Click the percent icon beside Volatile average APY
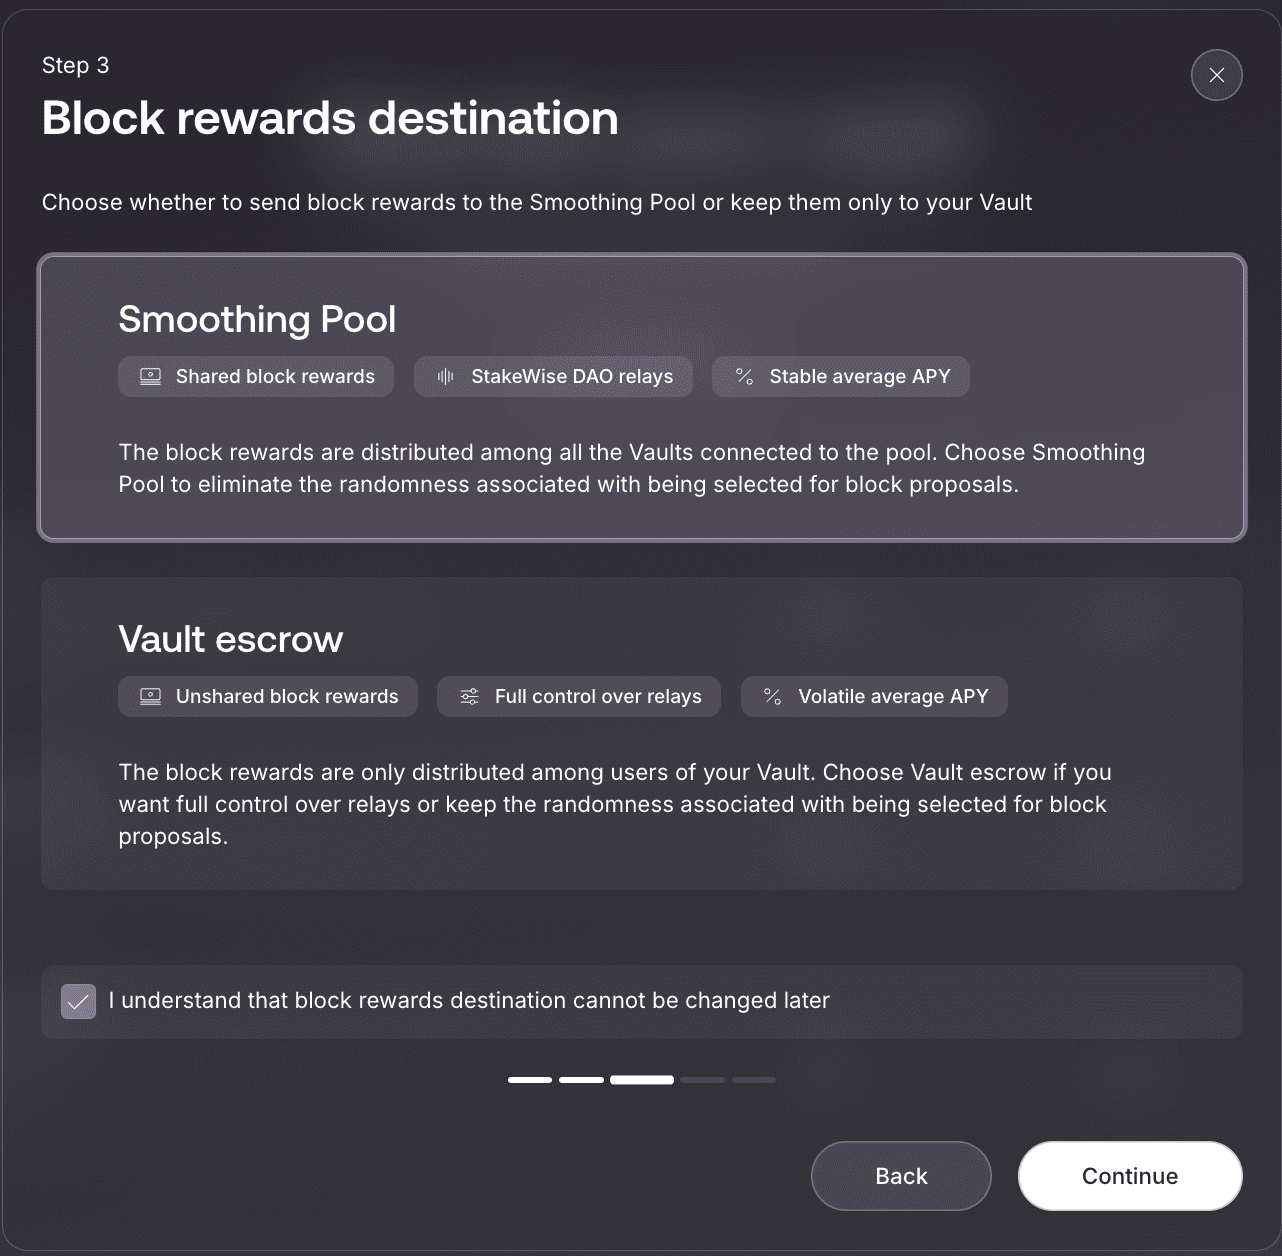The image size is (1282, 1256). pyautogui.click(x=773, y=697)
